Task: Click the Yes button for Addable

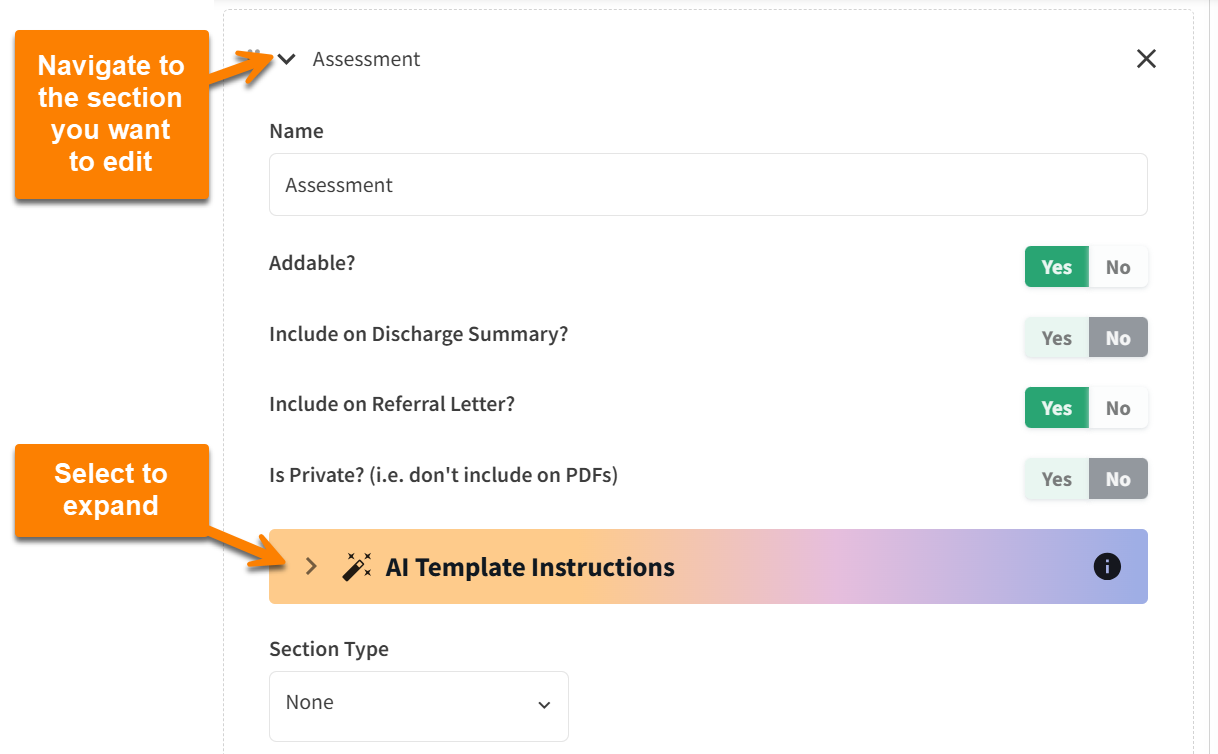Action: (1056, 266)
